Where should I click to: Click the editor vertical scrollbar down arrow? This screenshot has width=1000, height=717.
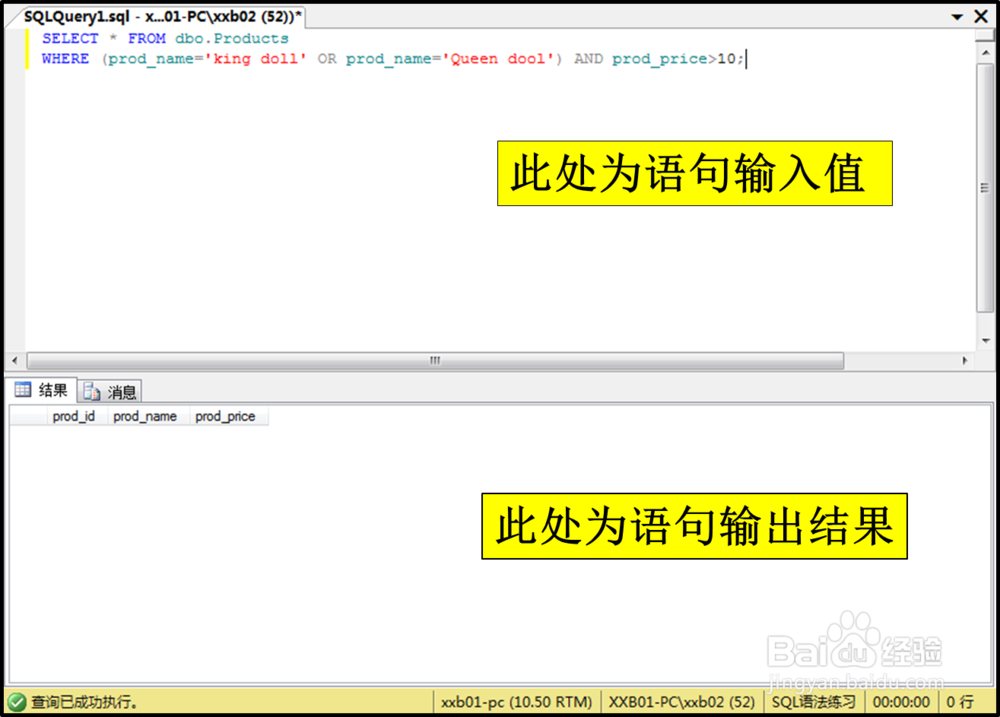tap(984, 340)
